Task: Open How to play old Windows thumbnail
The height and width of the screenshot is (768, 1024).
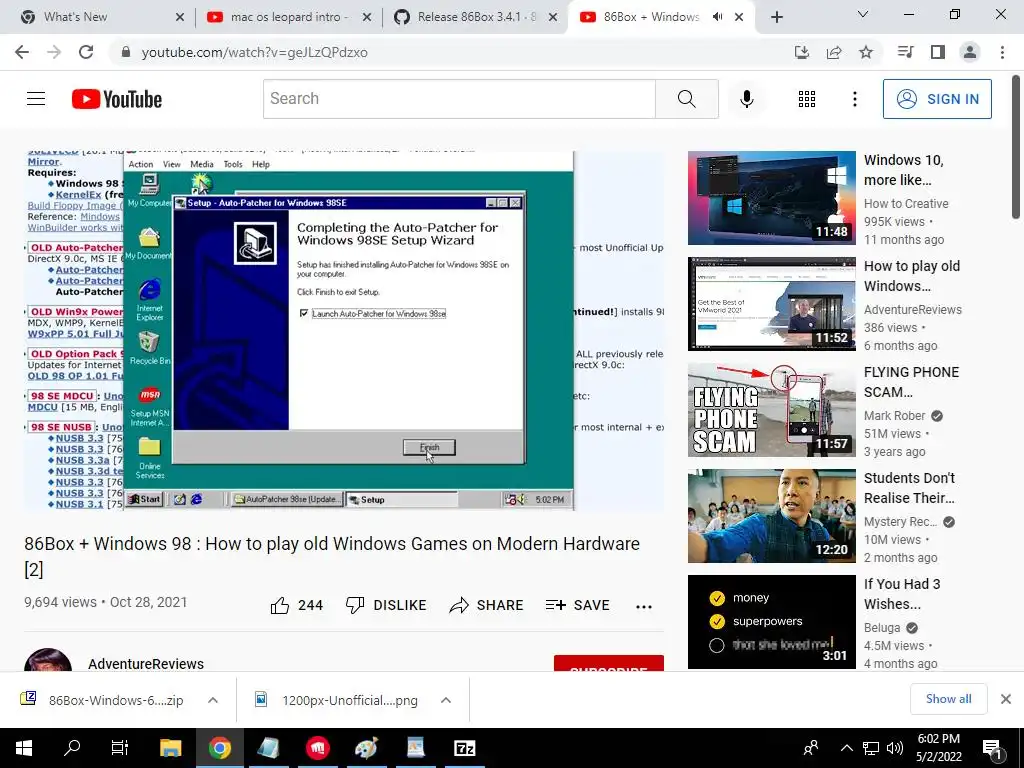Action: click(771, 304)
